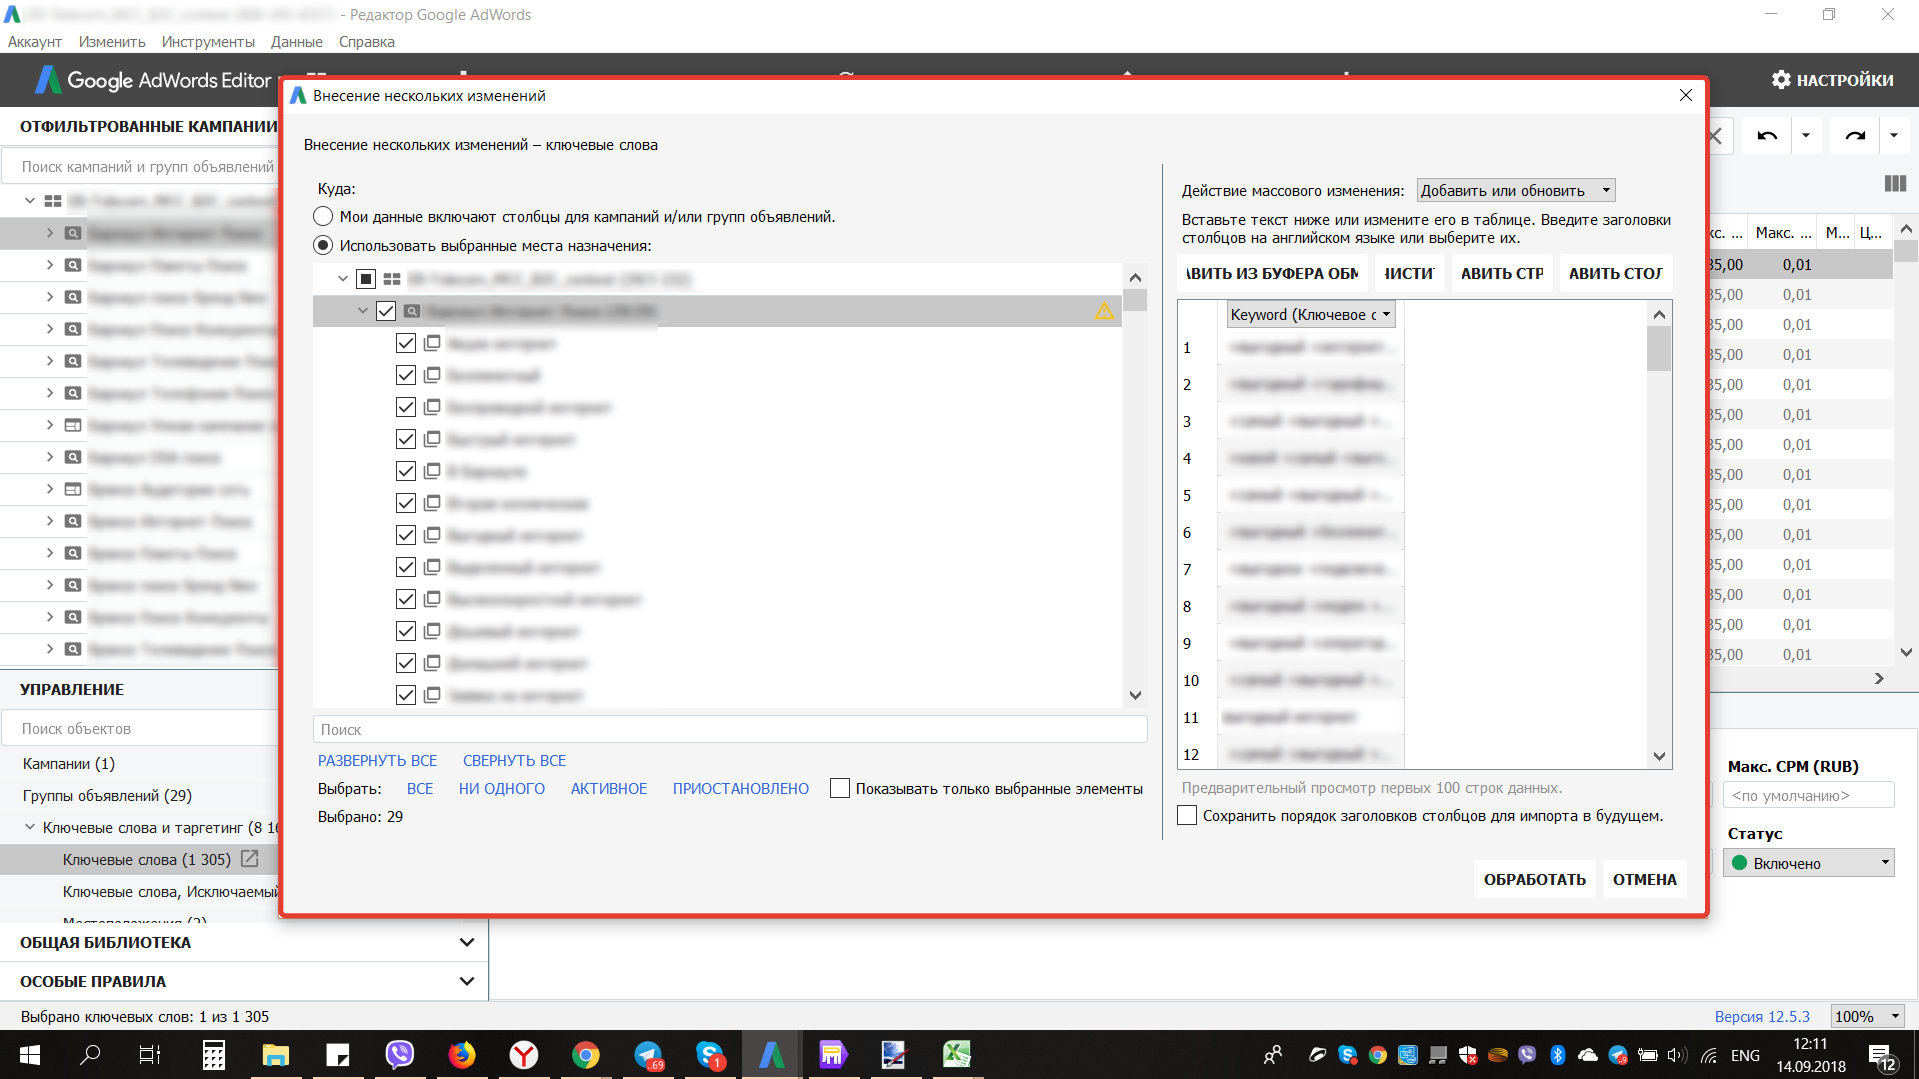Click the ОБРАБОТАТЬ button
1919x1079 pixels.
1534,879
